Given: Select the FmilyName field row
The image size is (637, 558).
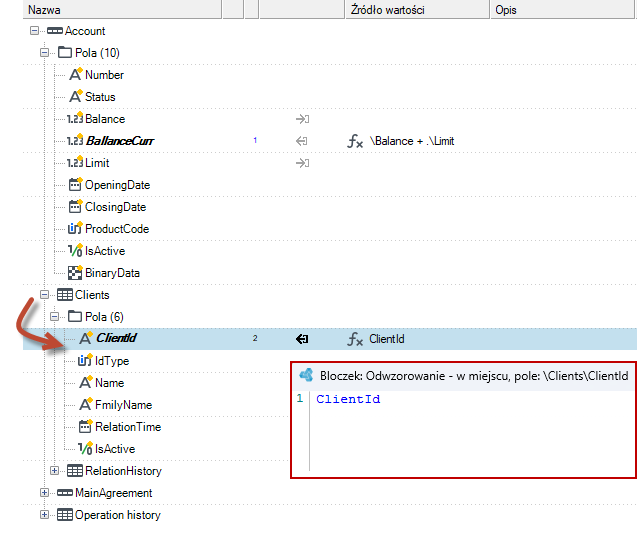Looking at the screenshot, I should point(124,404).
